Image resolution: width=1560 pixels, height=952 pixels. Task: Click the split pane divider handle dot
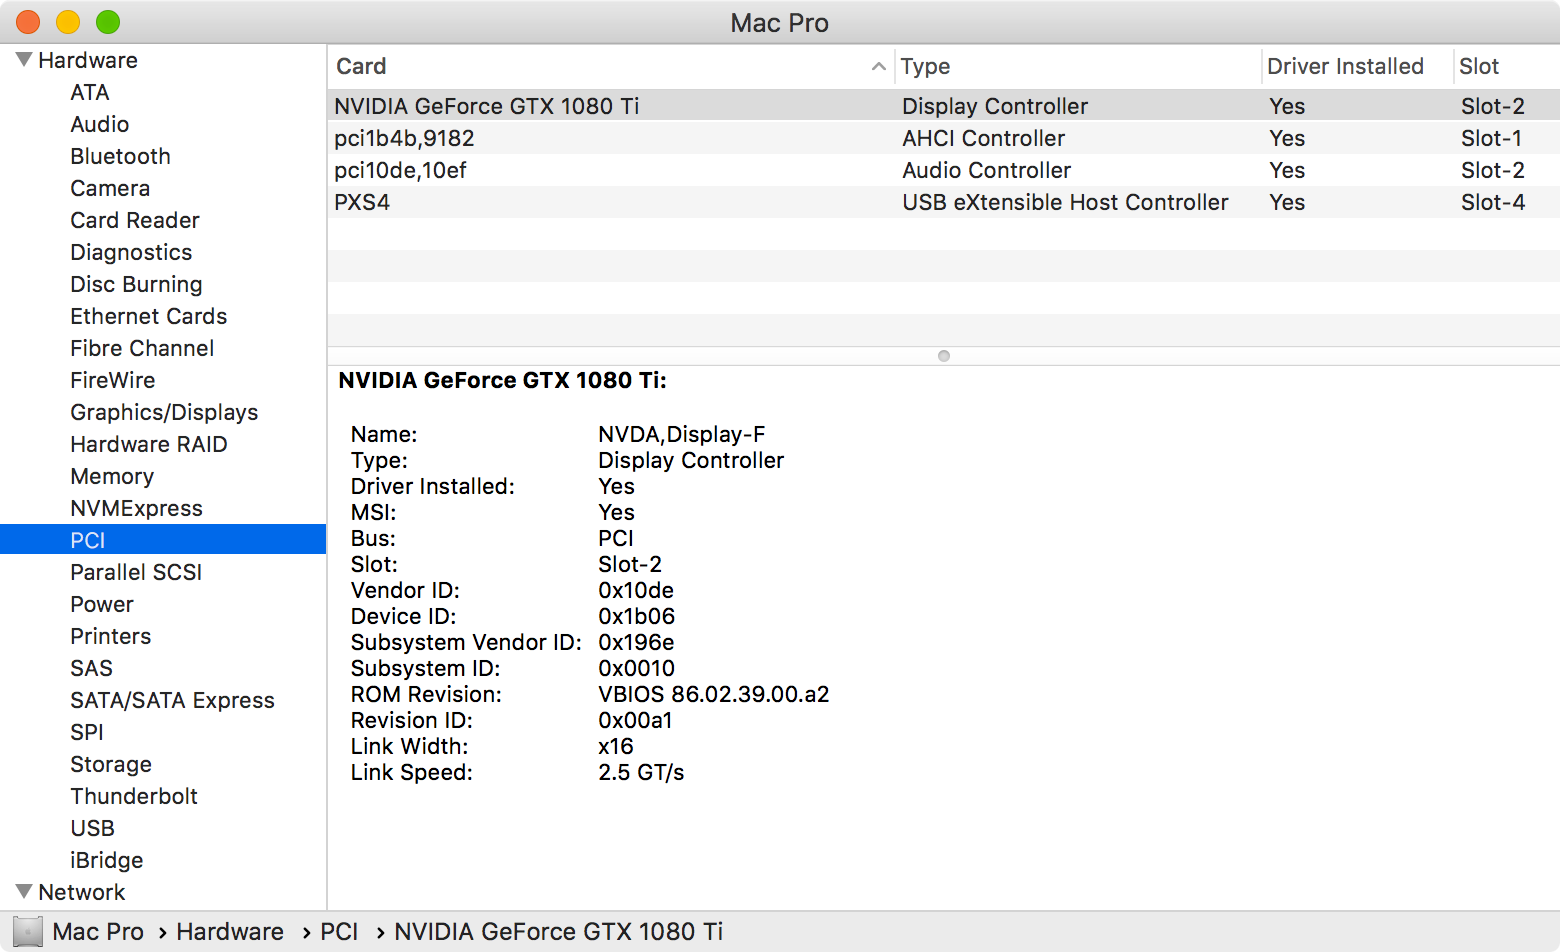pos(944,356)
